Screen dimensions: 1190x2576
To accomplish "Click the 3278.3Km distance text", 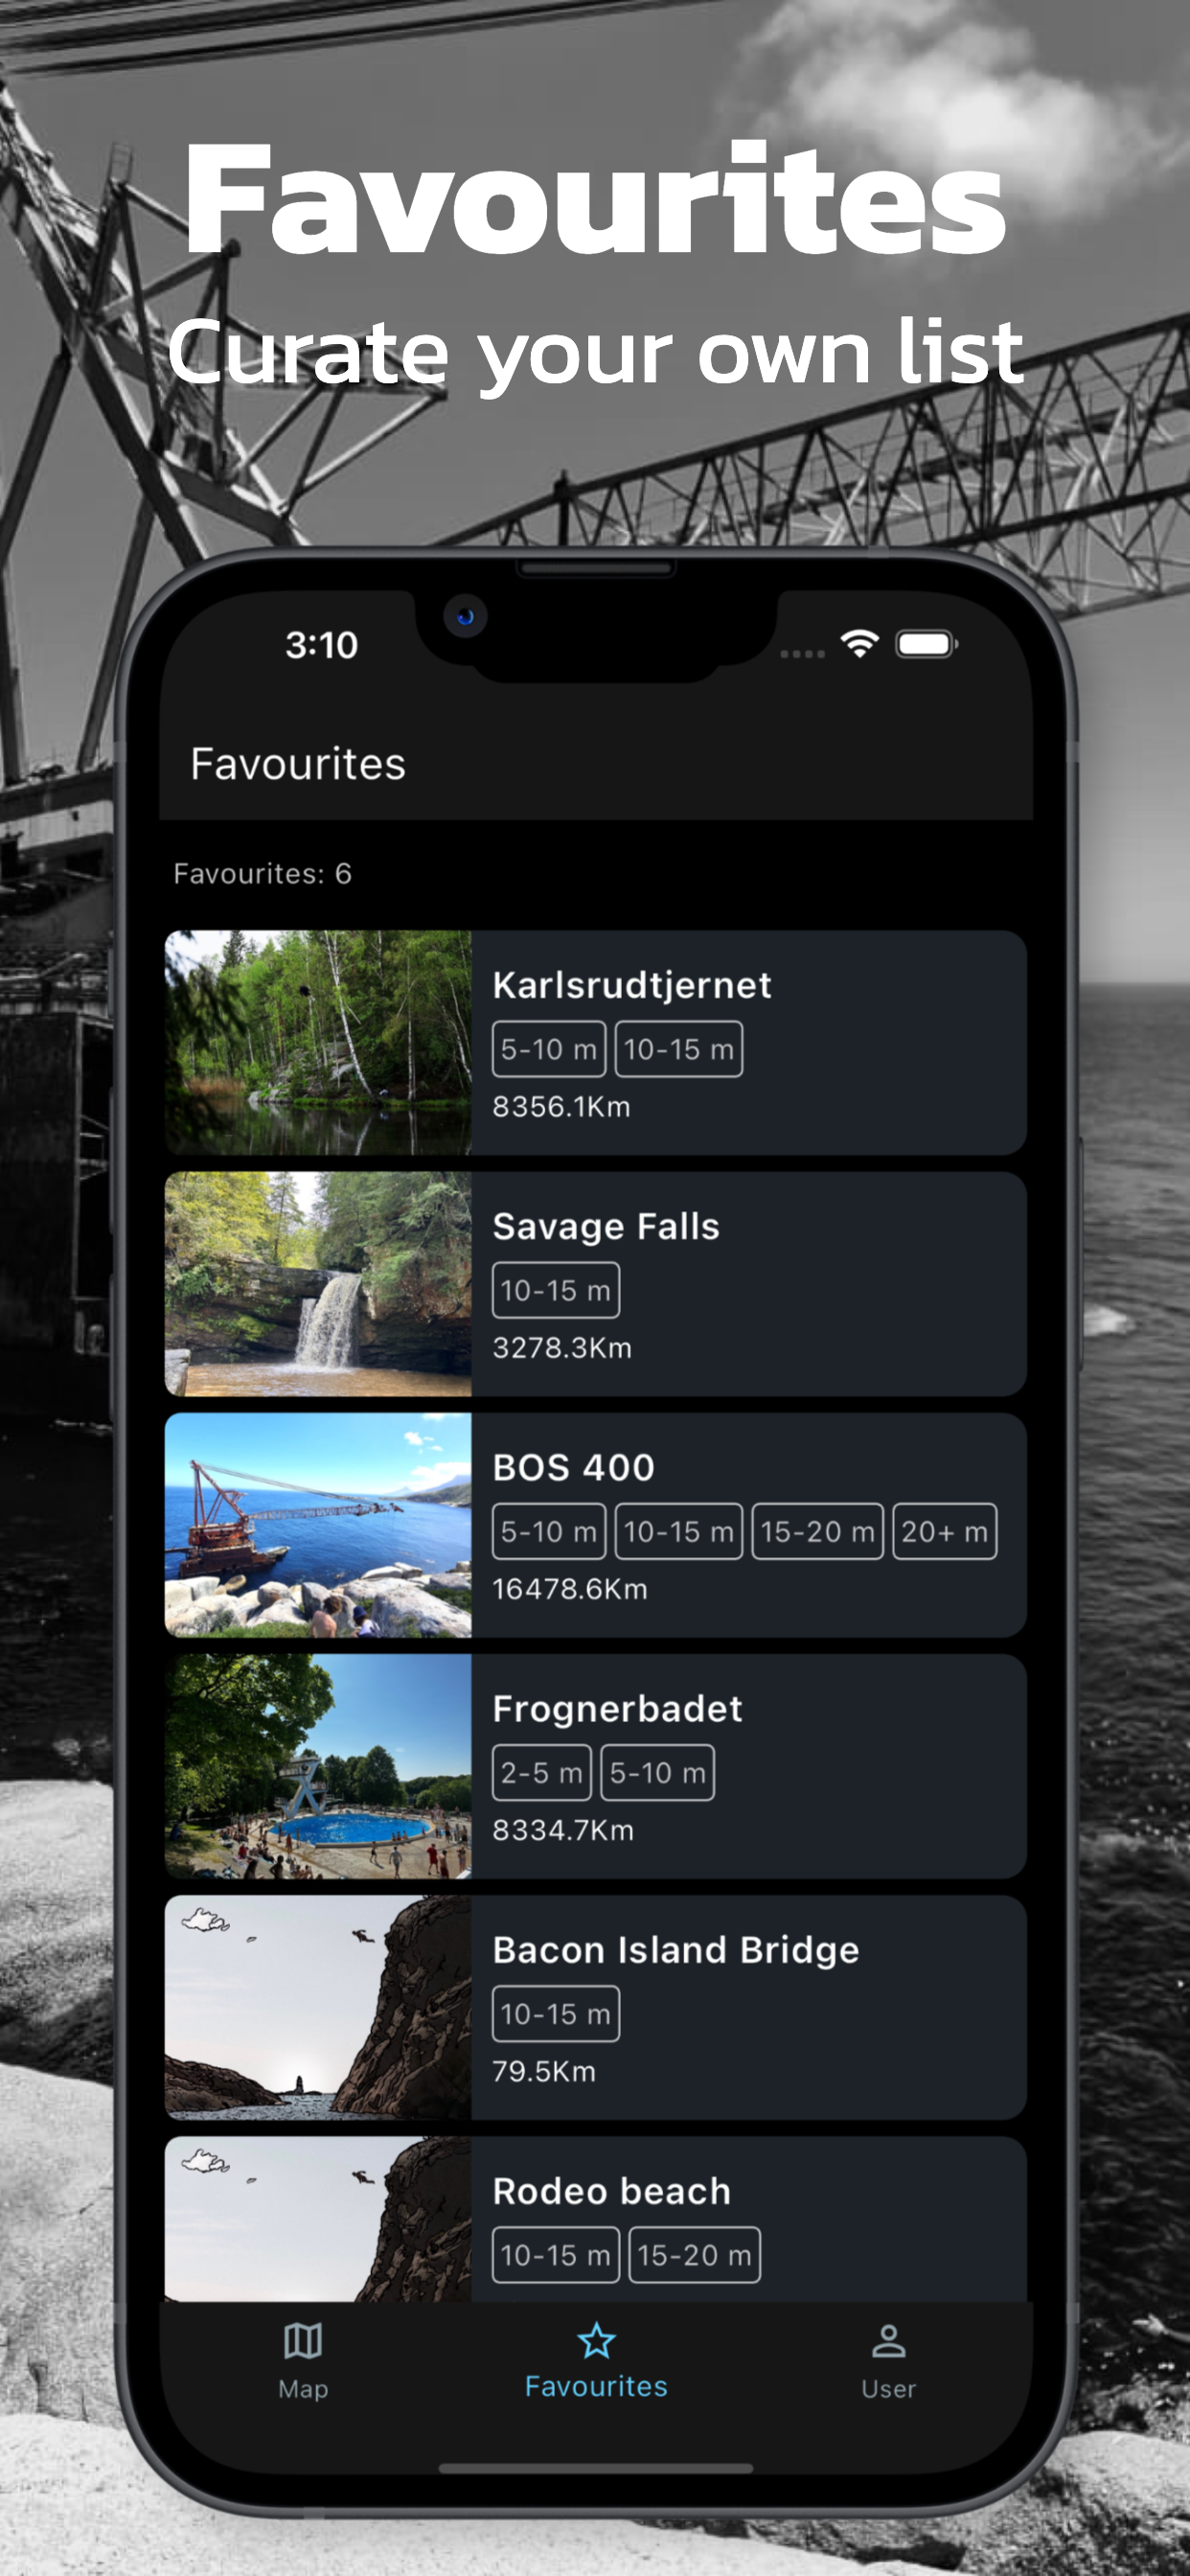I will click(x=562, y=1348).
